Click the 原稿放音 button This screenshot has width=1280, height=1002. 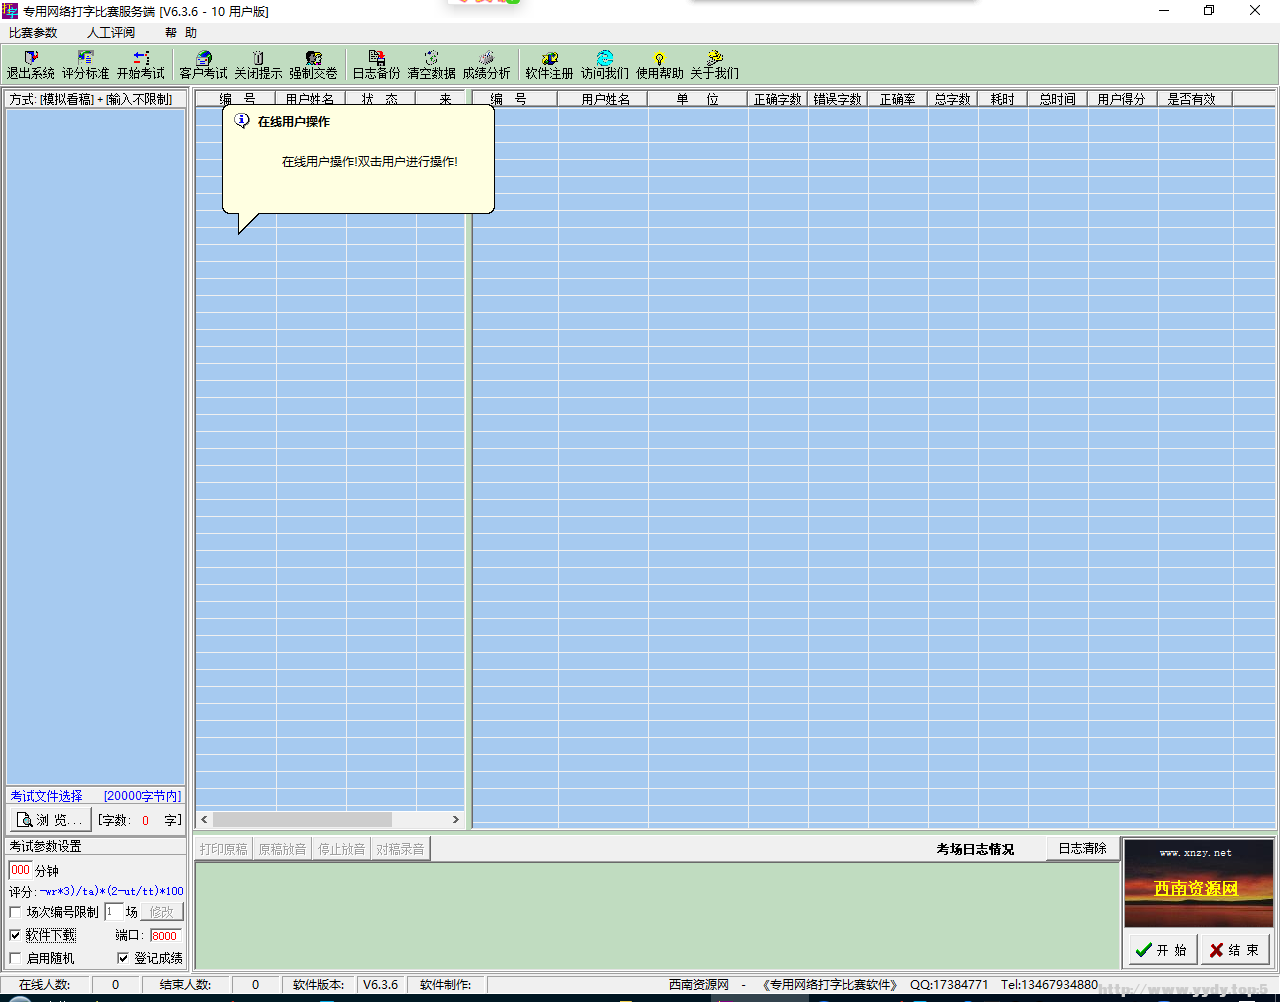pyautogui.click(x=282, y=849)
